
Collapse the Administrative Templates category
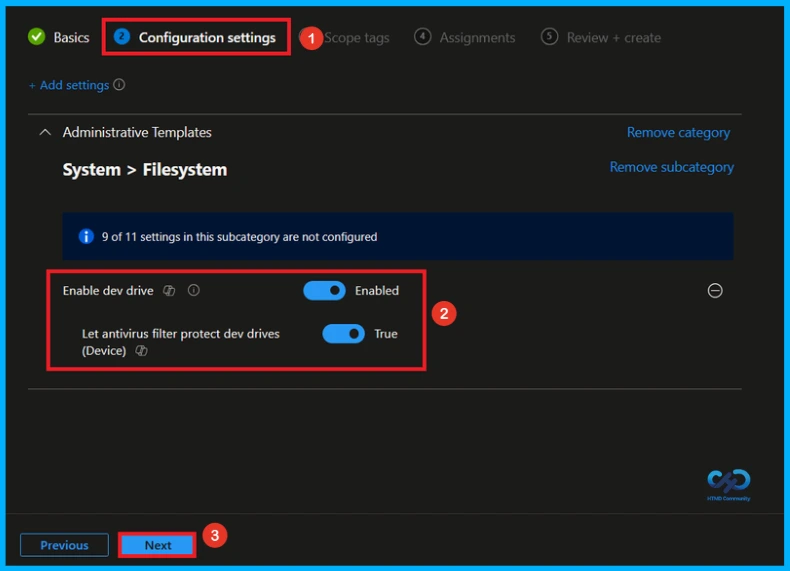point(45,133)
